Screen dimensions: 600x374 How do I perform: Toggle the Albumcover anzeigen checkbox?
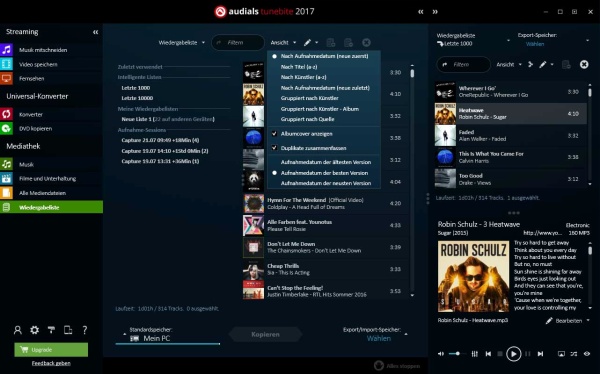(274, 134)
